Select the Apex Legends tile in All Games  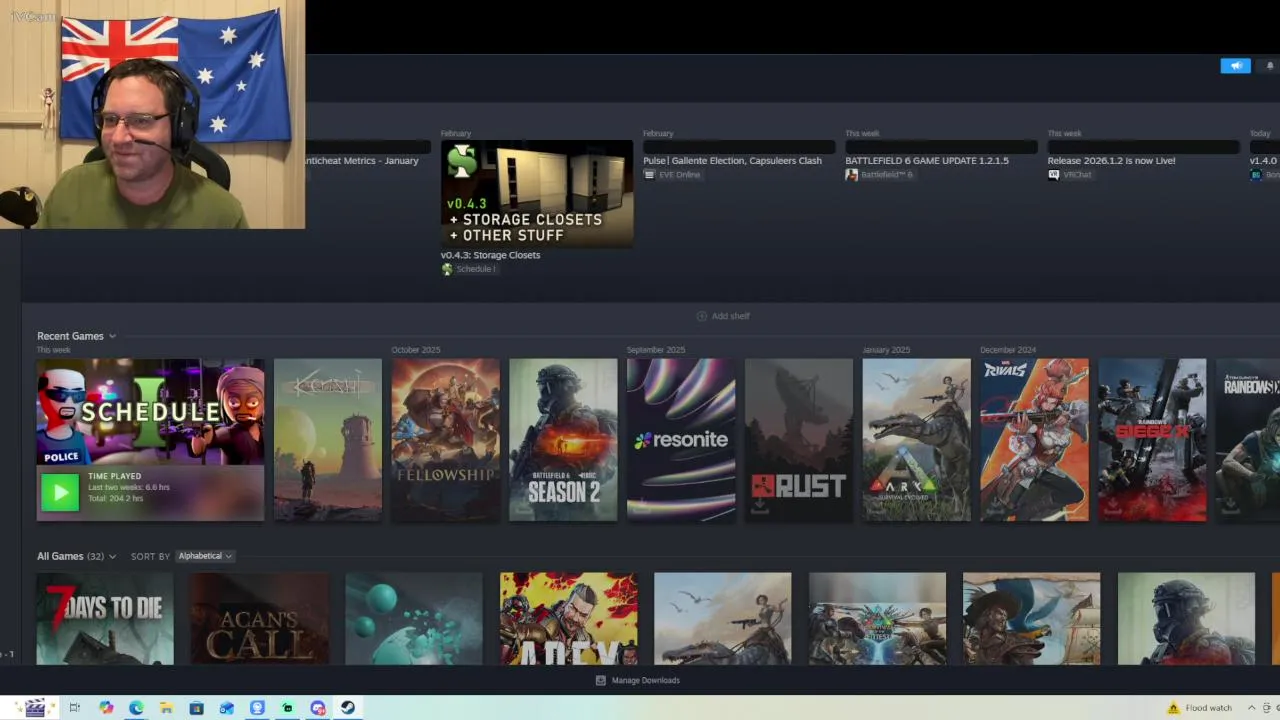point(568,618)
